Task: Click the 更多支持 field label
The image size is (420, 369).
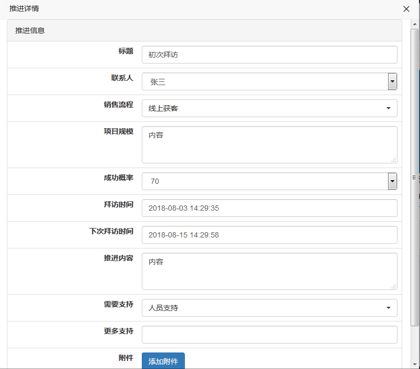Action: [x=118, y=331]
